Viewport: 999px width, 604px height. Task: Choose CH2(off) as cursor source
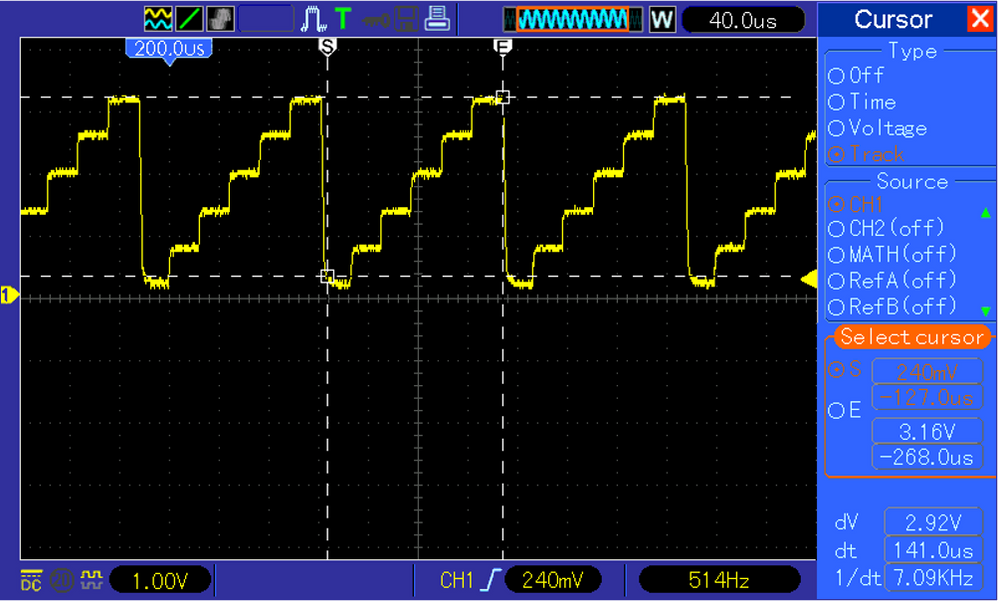click(886, 228)
